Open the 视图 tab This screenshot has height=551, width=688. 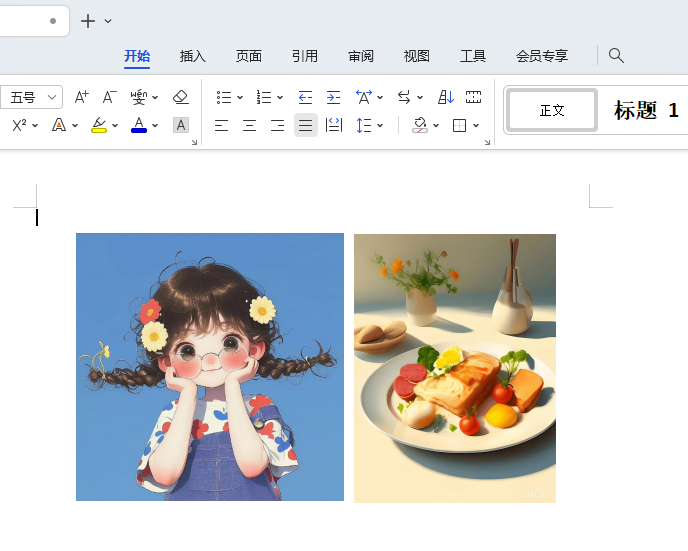(417, 56)
